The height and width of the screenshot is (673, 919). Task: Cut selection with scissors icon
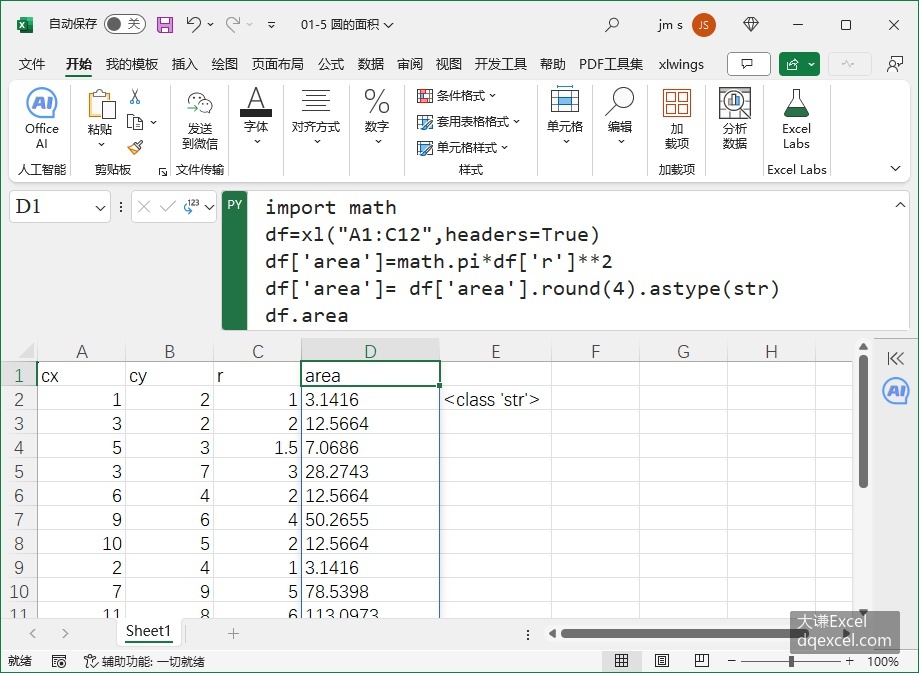(135, 96)
